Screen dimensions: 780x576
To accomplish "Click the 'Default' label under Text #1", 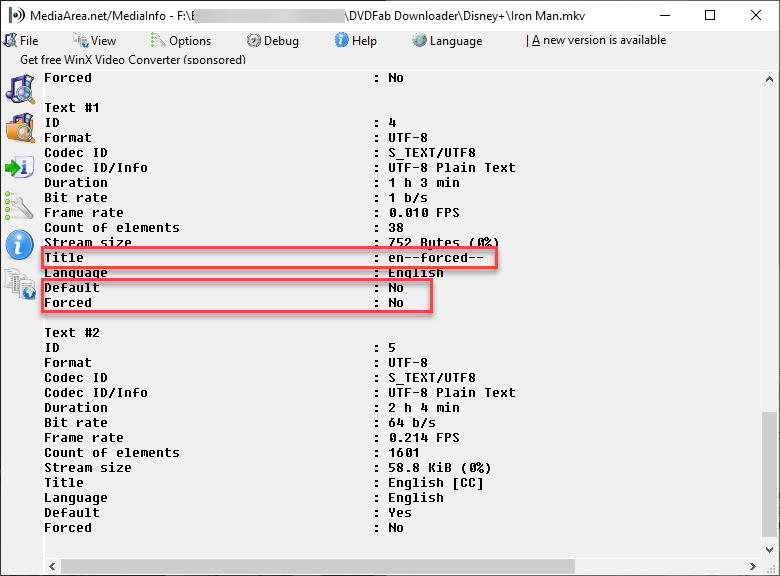I will [x=72, y=288].
